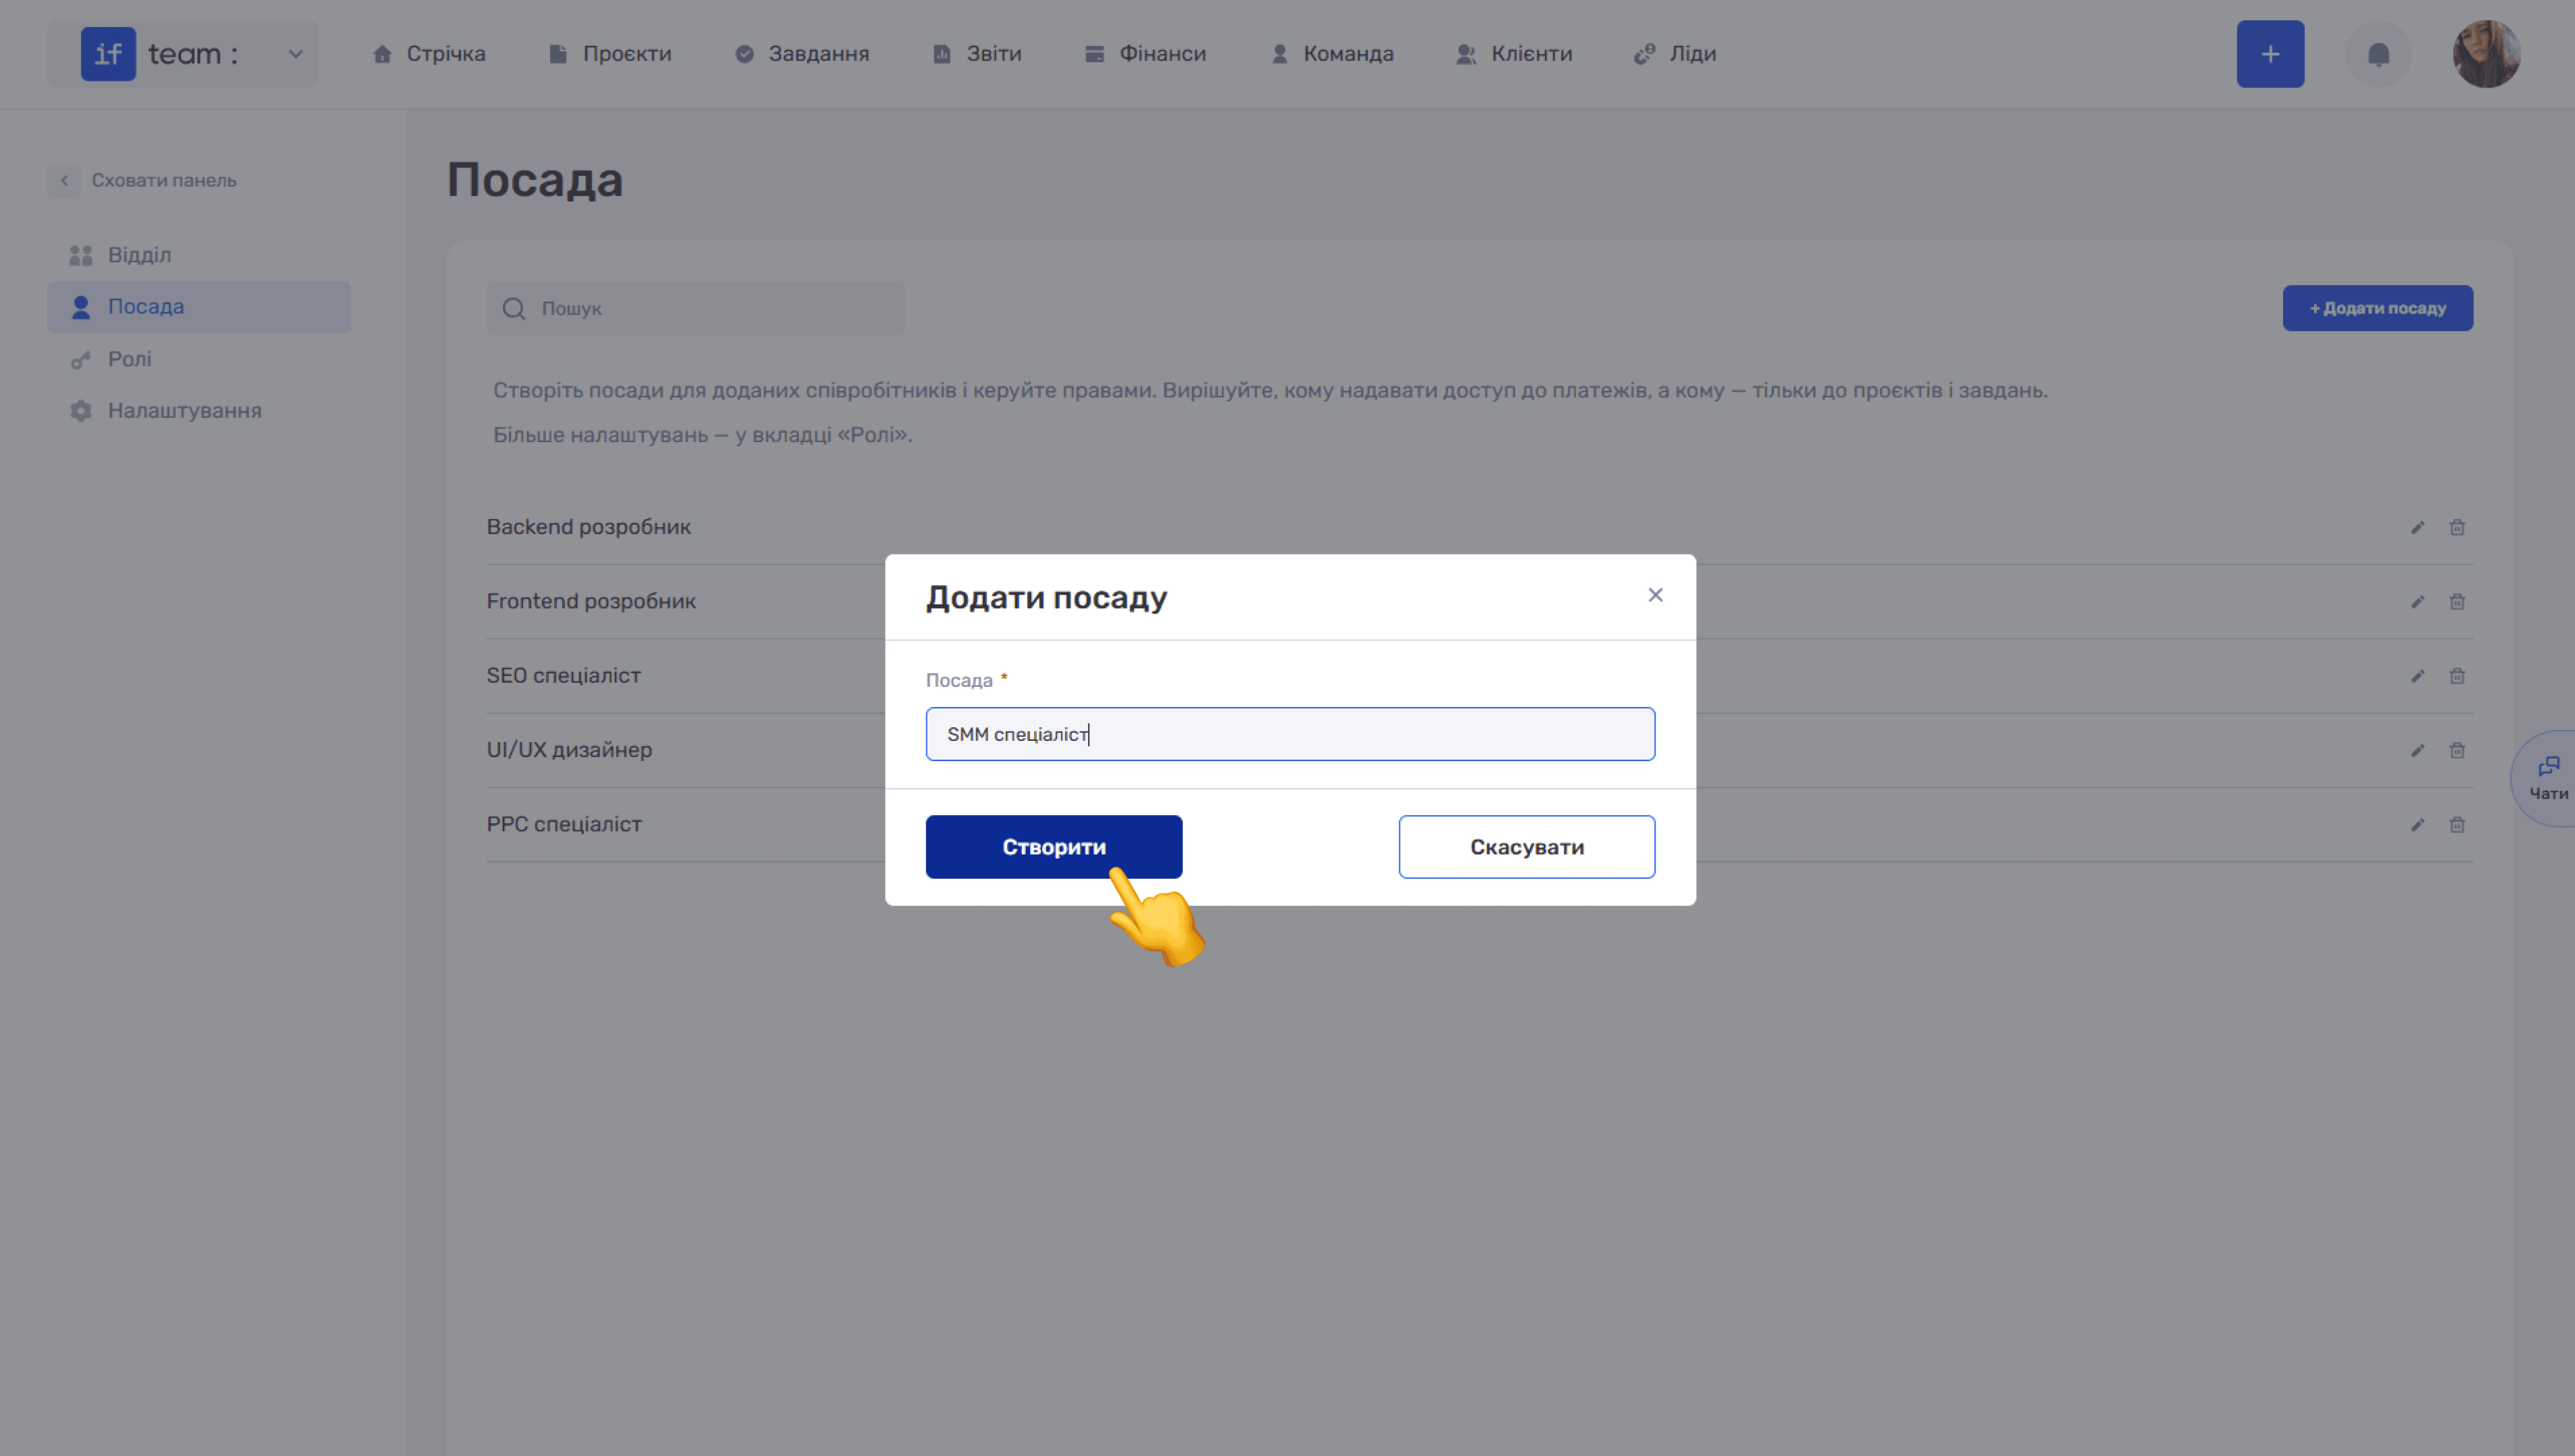Image resolution: width=2575 pixels, height=1456 pixels.
Task: Click the Пошук search field
Action: [x=696, y=308]
